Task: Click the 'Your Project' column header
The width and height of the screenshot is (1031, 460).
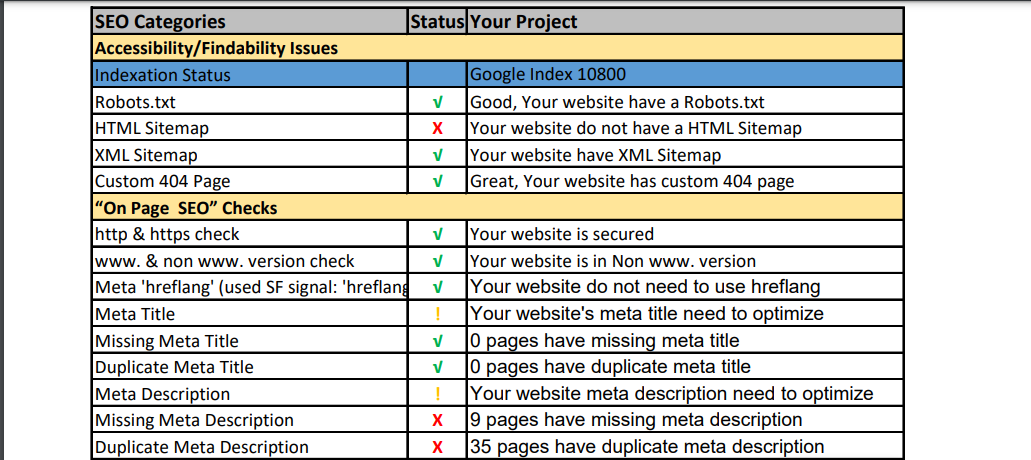Action: (x=524, y=22)
